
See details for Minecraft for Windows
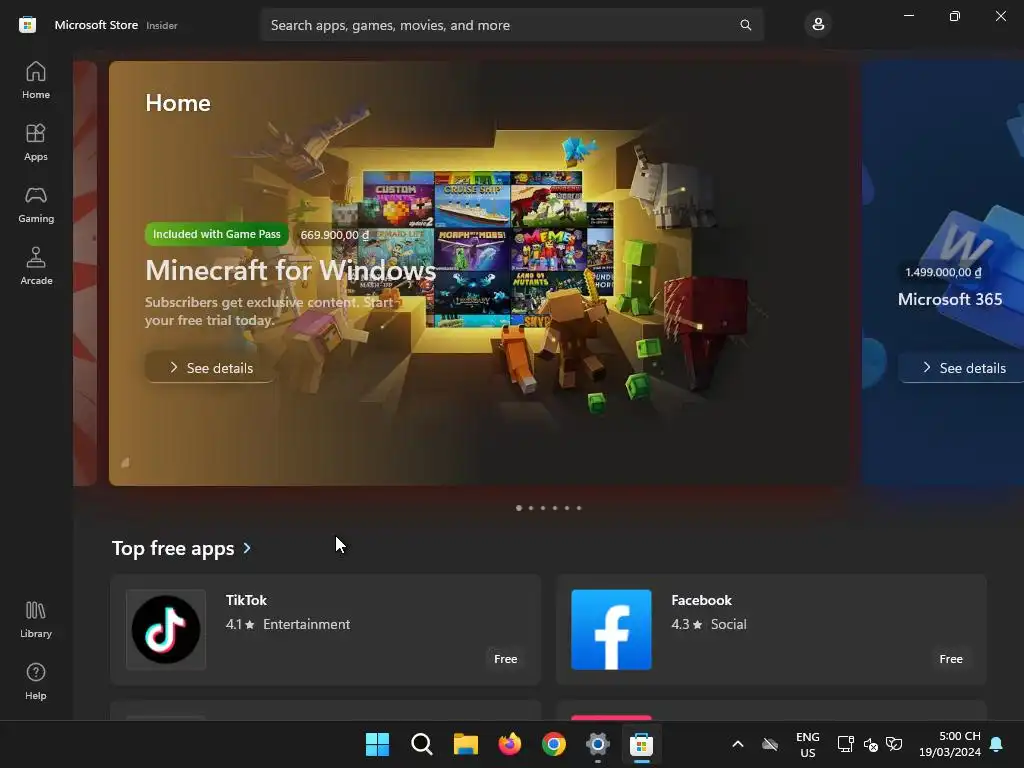coord(210,368)
